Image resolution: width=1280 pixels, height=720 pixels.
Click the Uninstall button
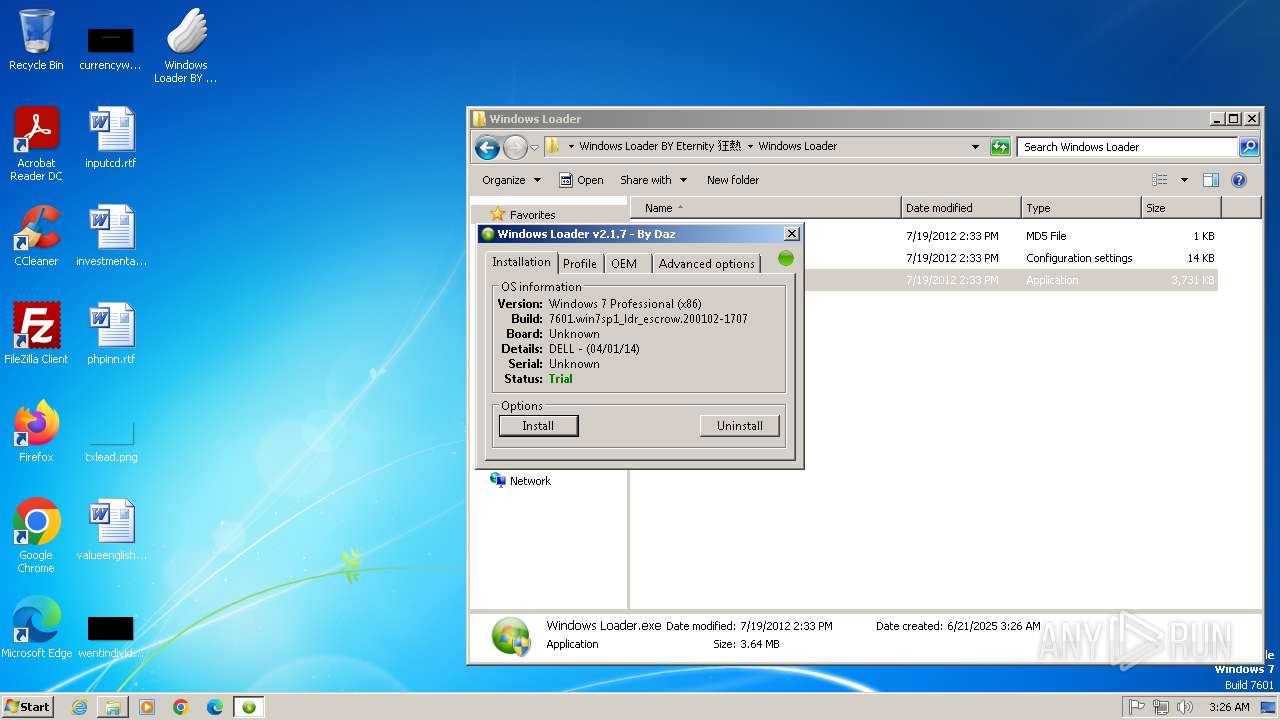740,426
